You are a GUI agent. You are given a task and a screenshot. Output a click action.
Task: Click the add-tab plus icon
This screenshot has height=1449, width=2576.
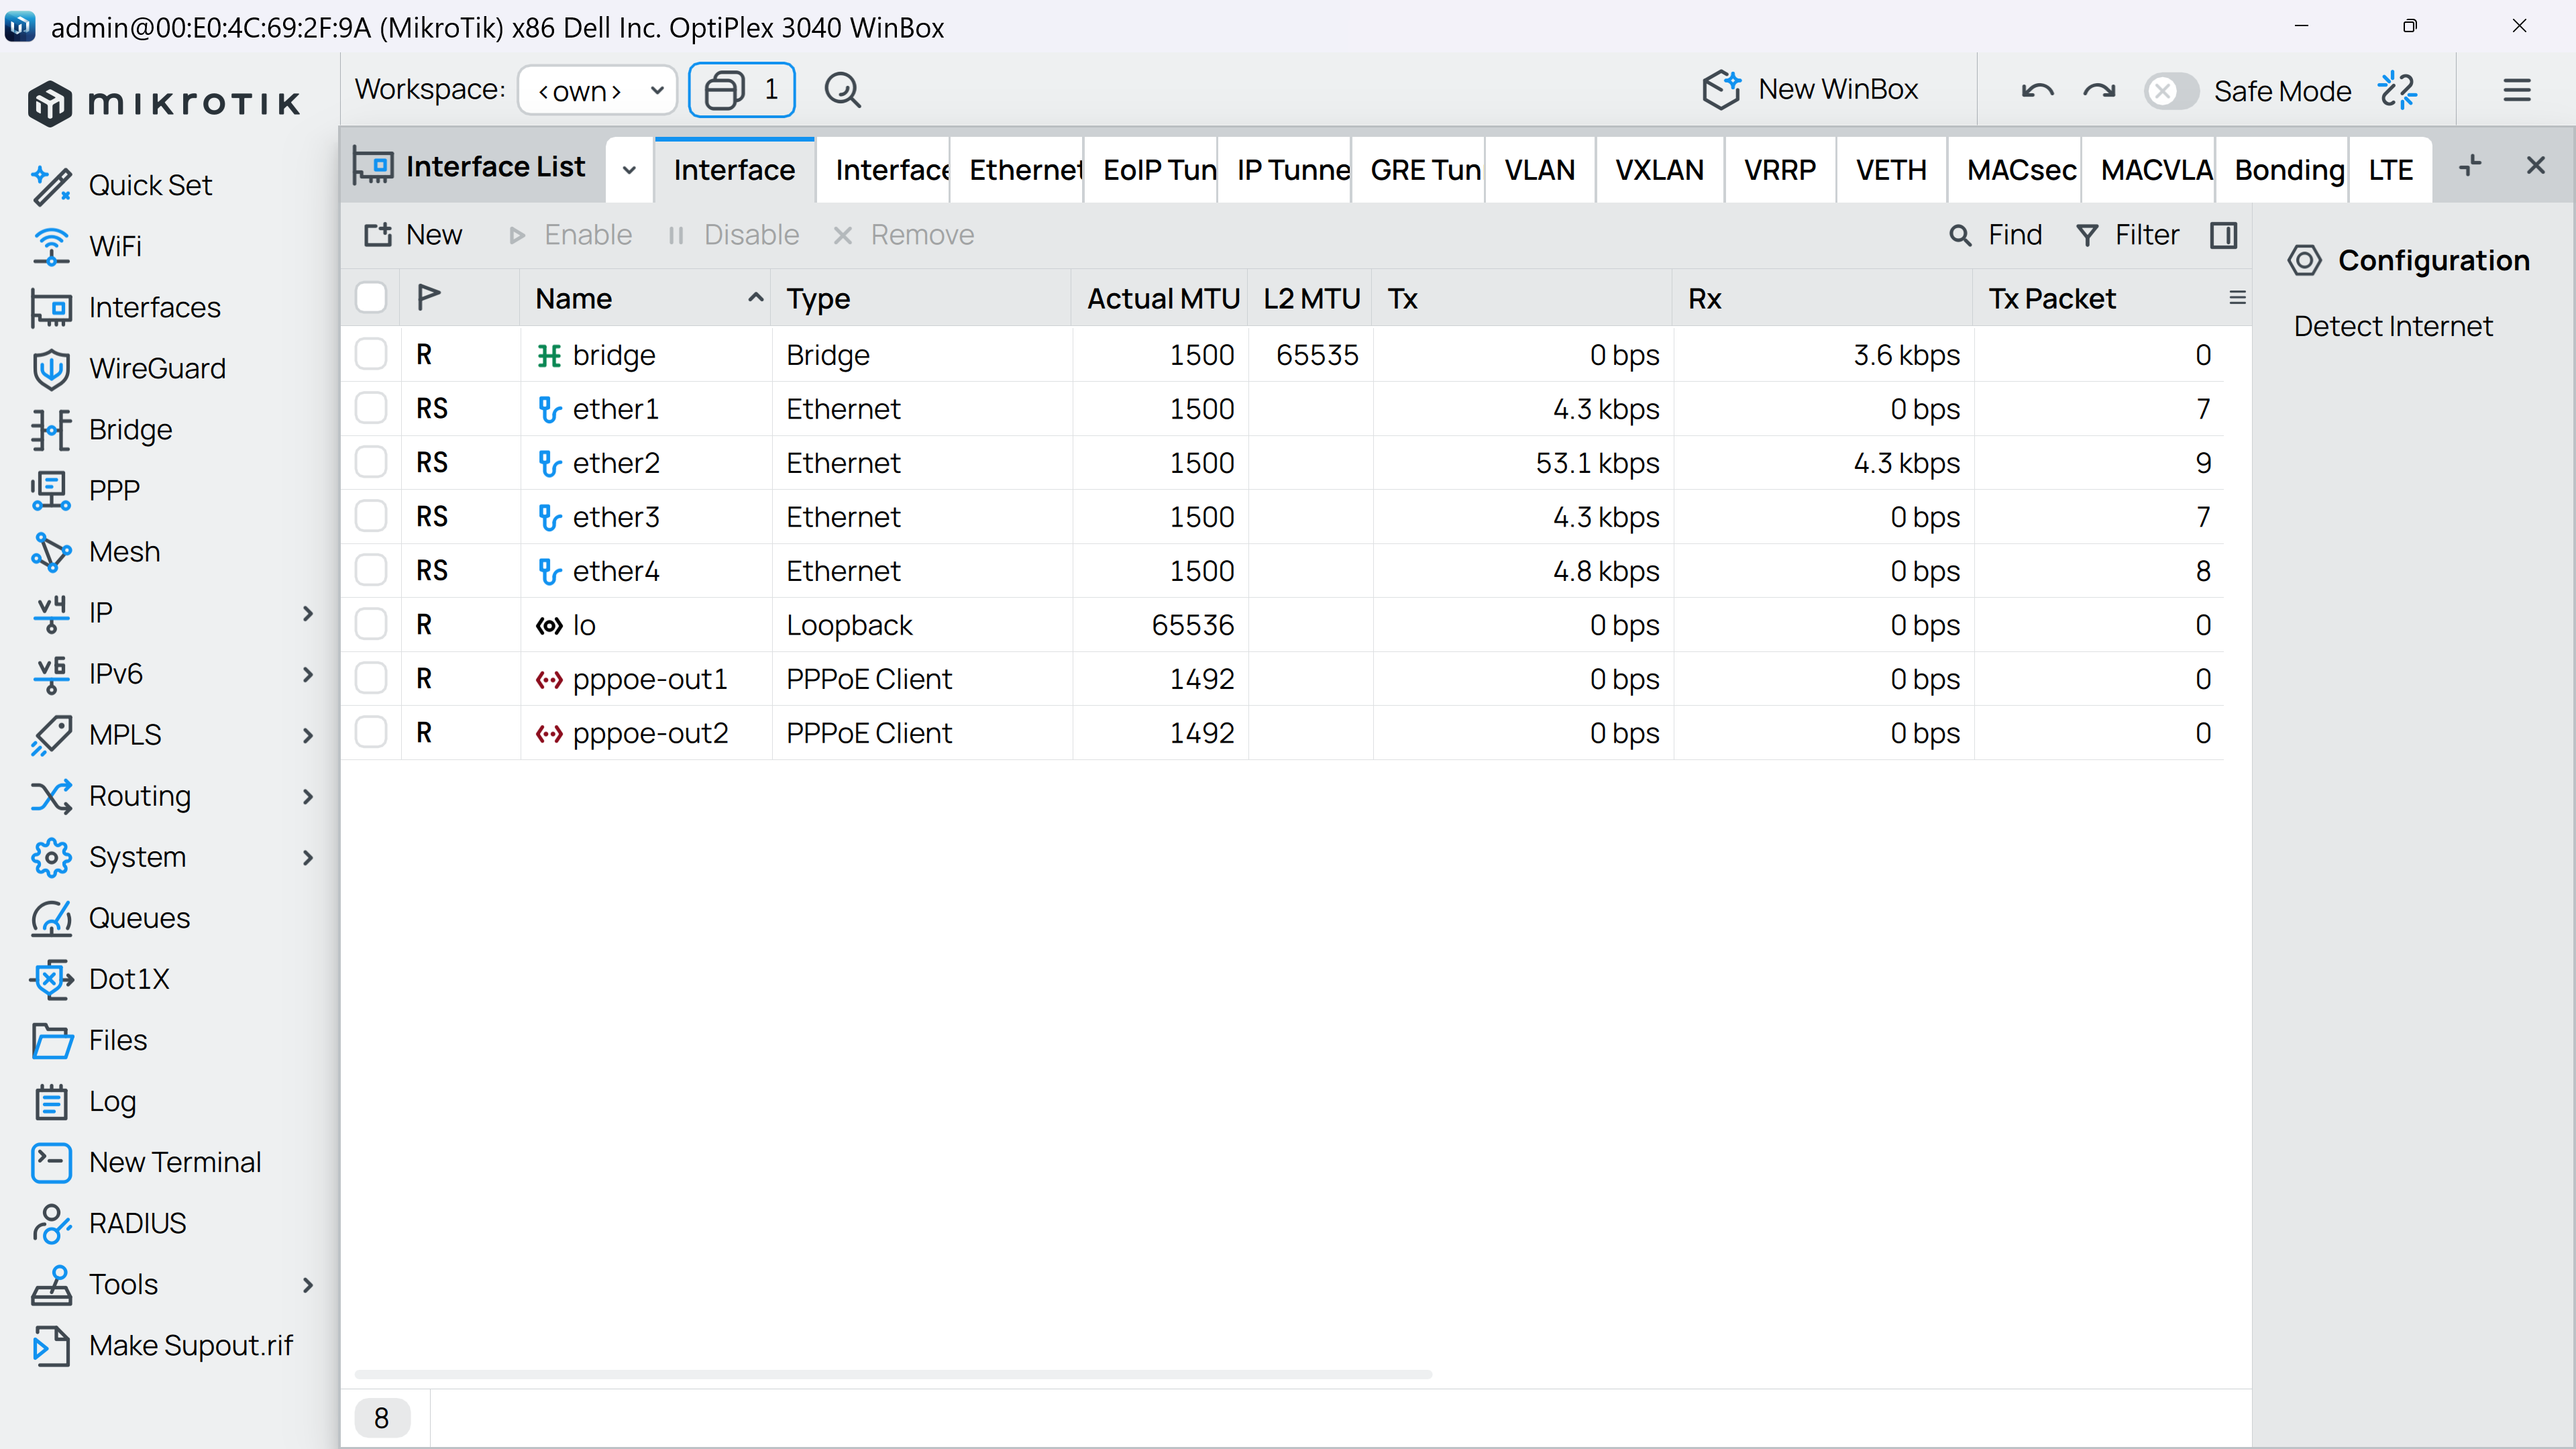pos(2469,166)
